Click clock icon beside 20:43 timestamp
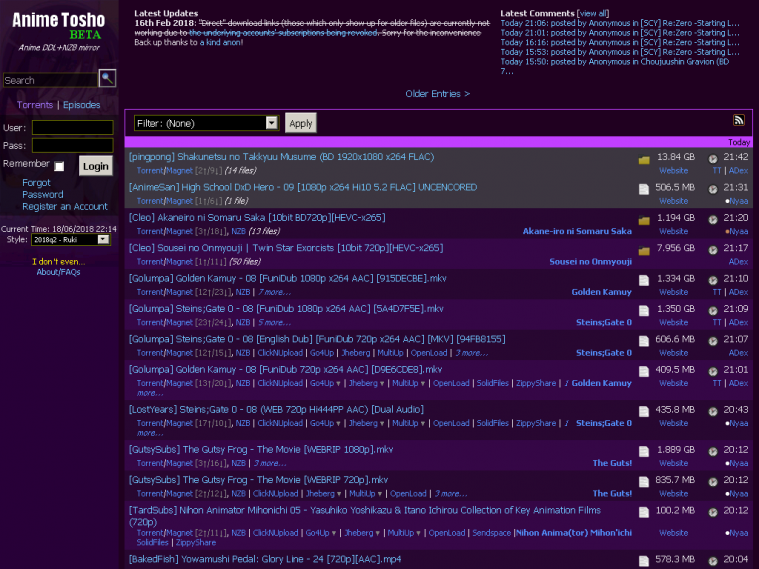The width and height of the screenshot is (759, 569). coord(713,412)
